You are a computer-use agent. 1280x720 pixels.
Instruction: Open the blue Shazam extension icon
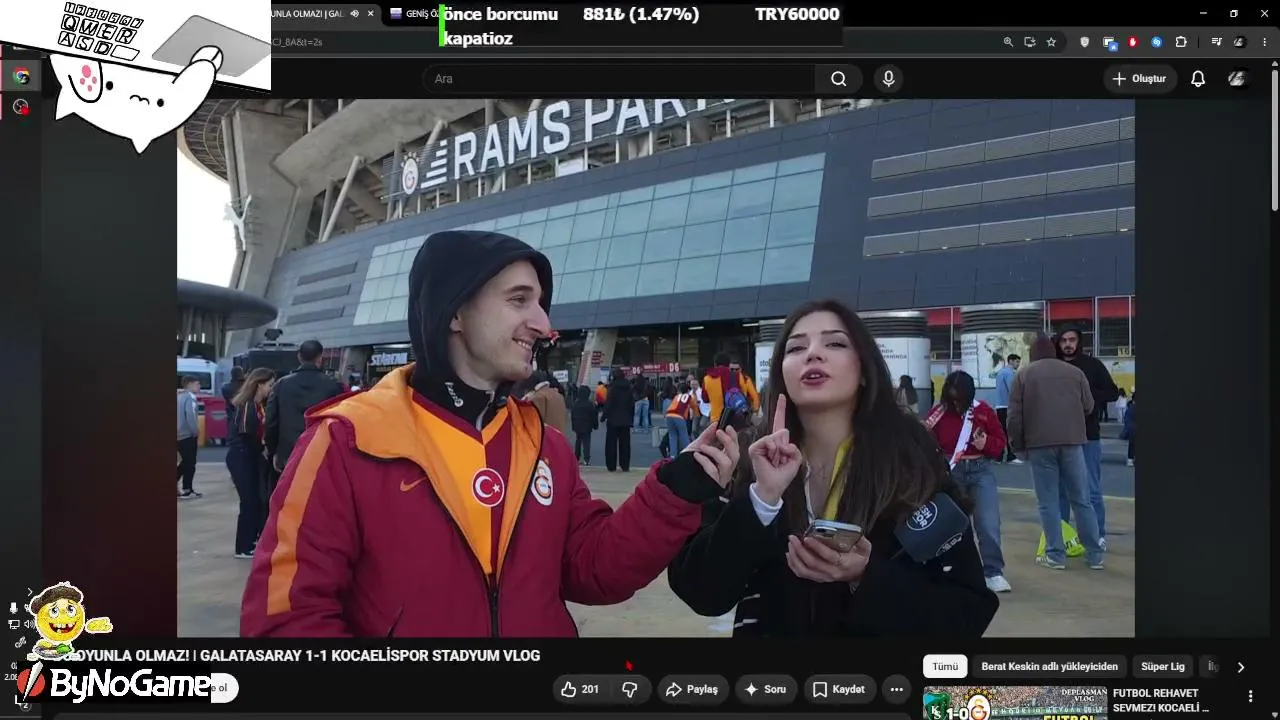click(1157, 42)
